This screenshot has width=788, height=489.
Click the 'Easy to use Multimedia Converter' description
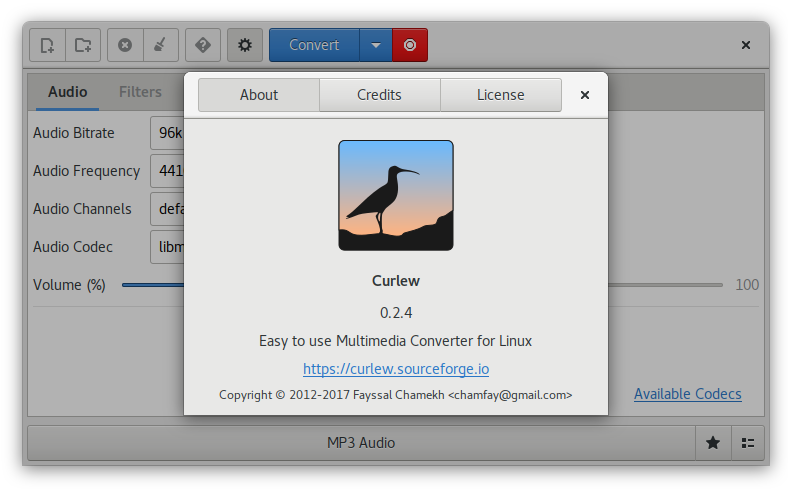[x=396, y=341]
